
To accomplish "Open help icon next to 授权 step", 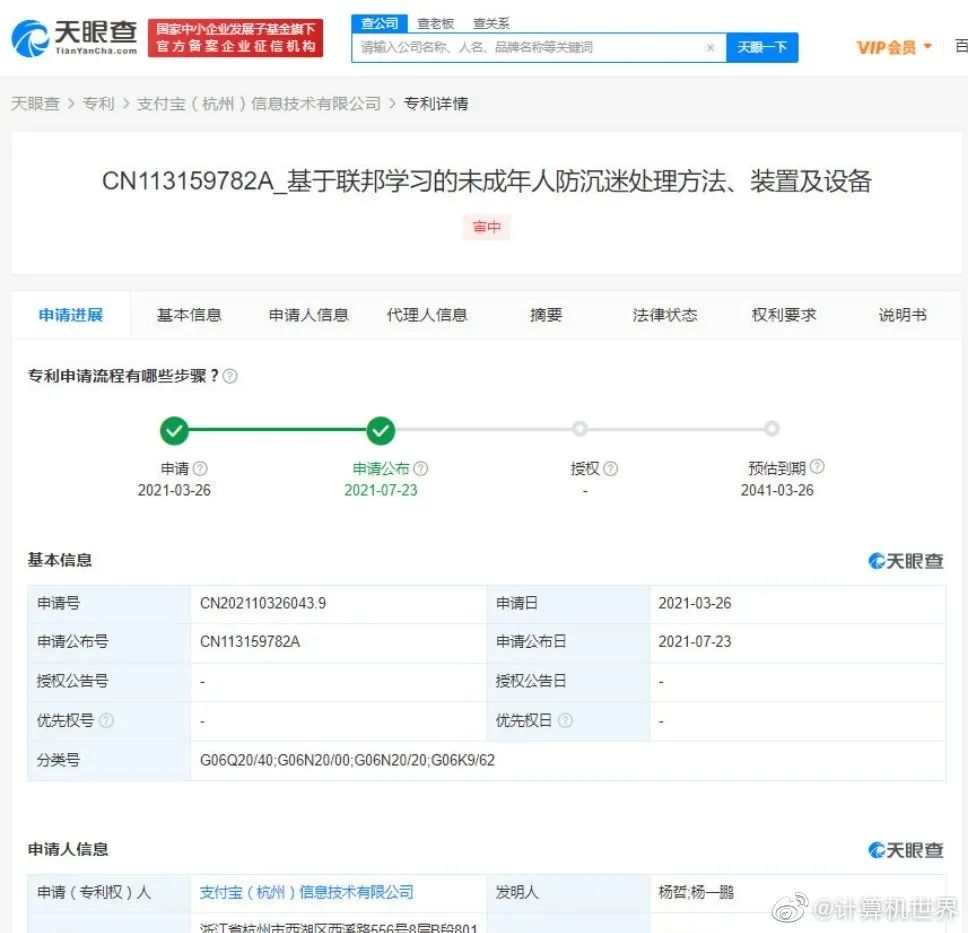I will tap(611, 469).
